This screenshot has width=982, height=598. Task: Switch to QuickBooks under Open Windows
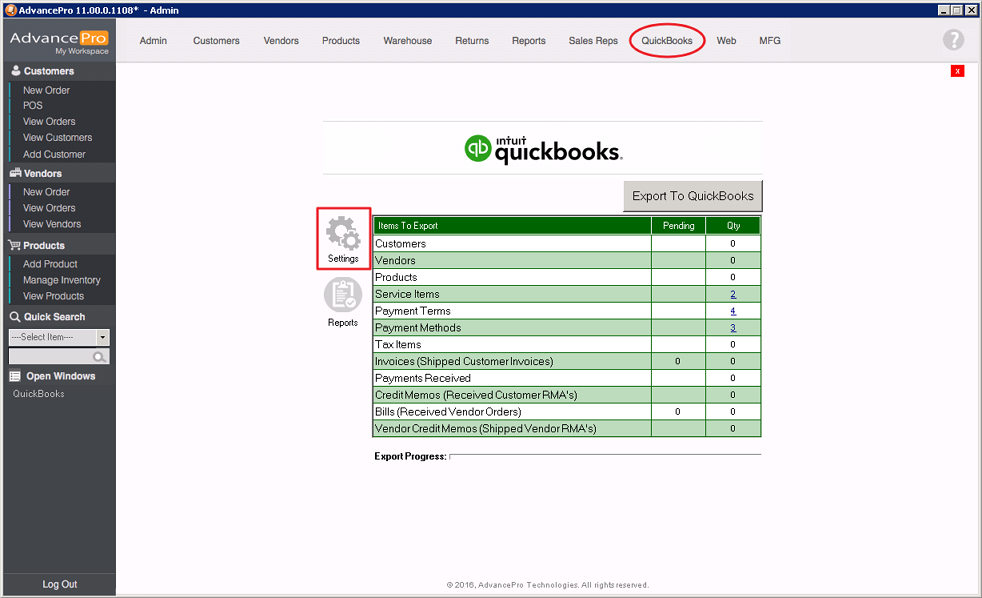pos(38,394)
